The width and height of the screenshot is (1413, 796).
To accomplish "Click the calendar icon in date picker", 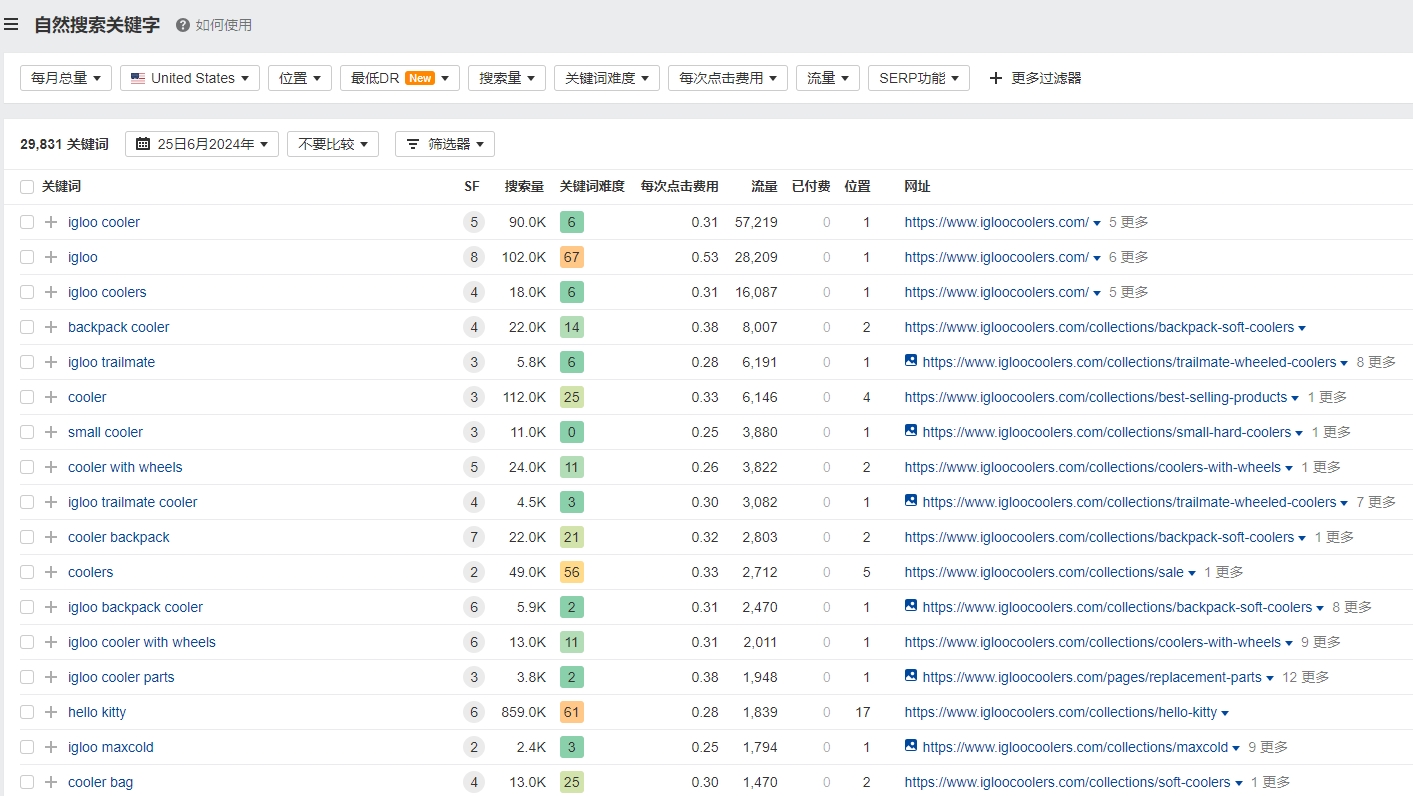I will (143, 144).
